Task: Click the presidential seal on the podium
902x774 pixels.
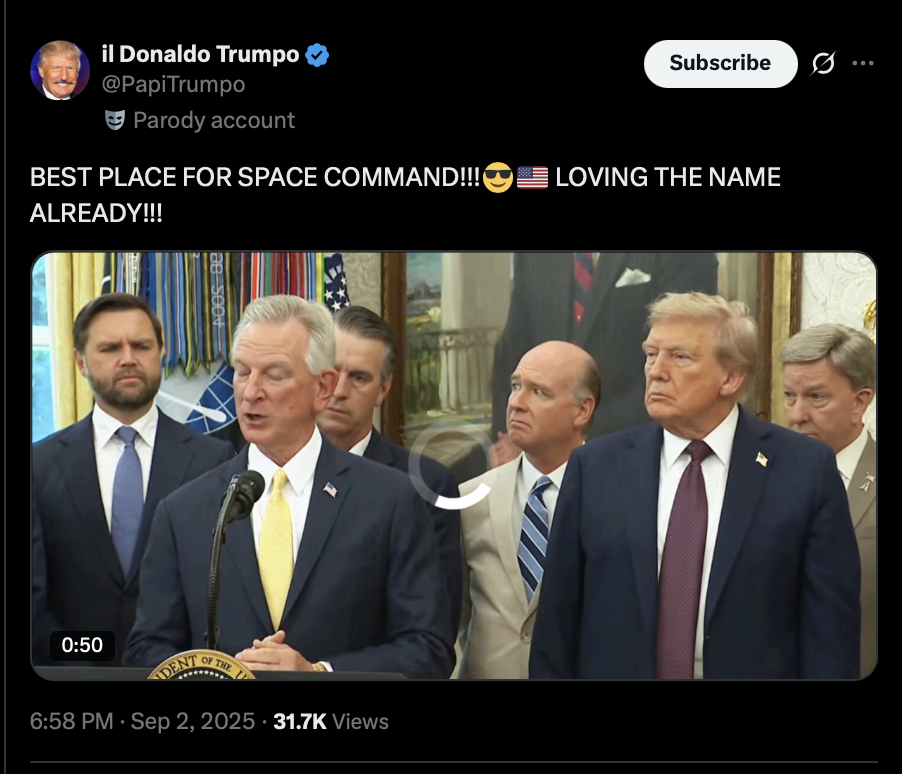Action: click(x=201, y=666)
